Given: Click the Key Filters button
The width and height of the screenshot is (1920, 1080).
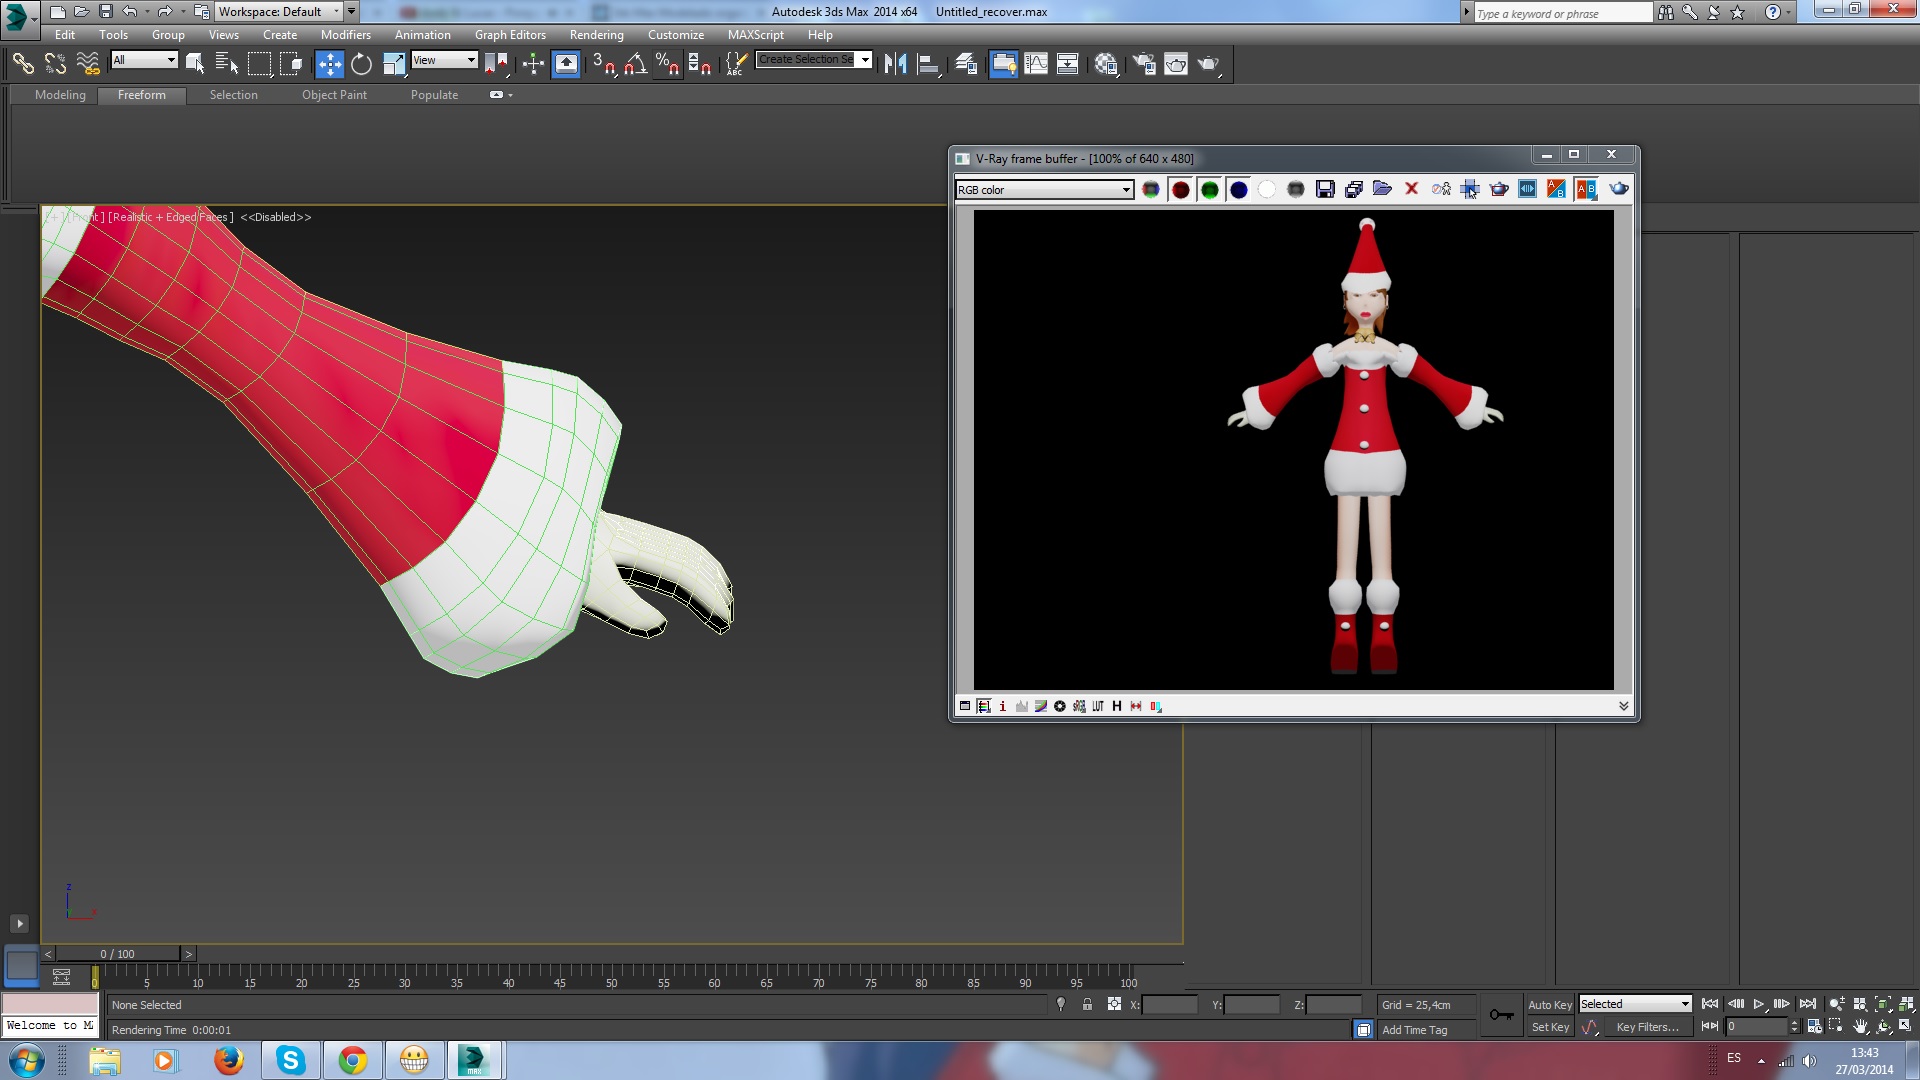Looking at the screenshot, I should 1647,1027.
